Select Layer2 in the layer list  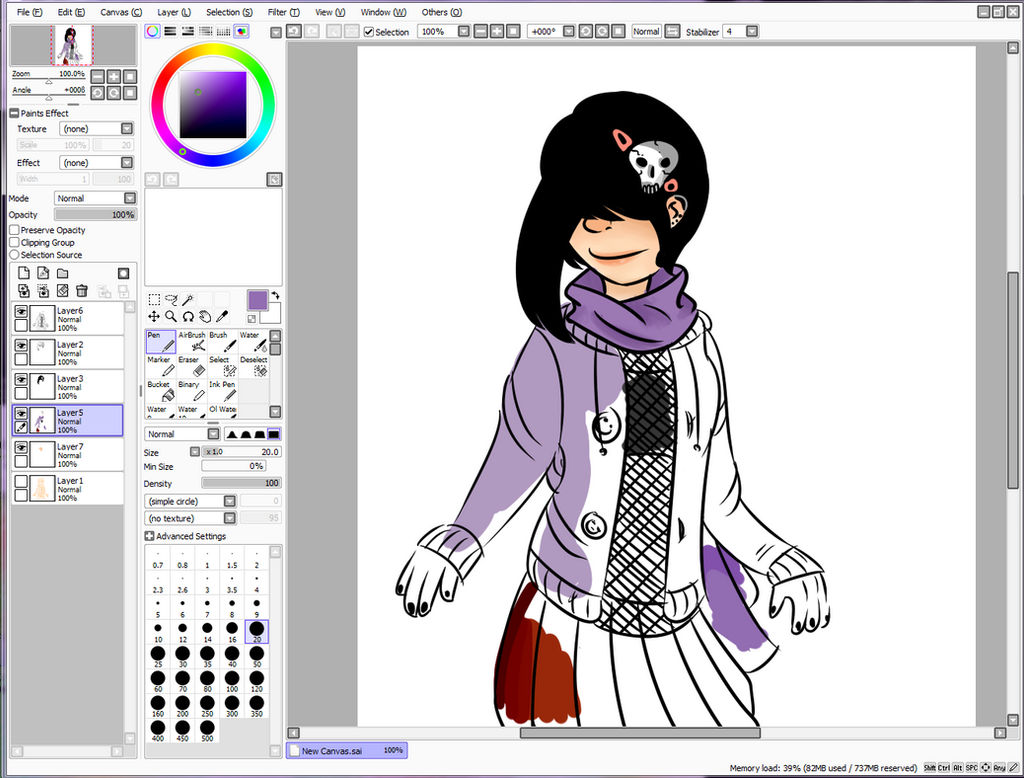click(x=68, y=353)
